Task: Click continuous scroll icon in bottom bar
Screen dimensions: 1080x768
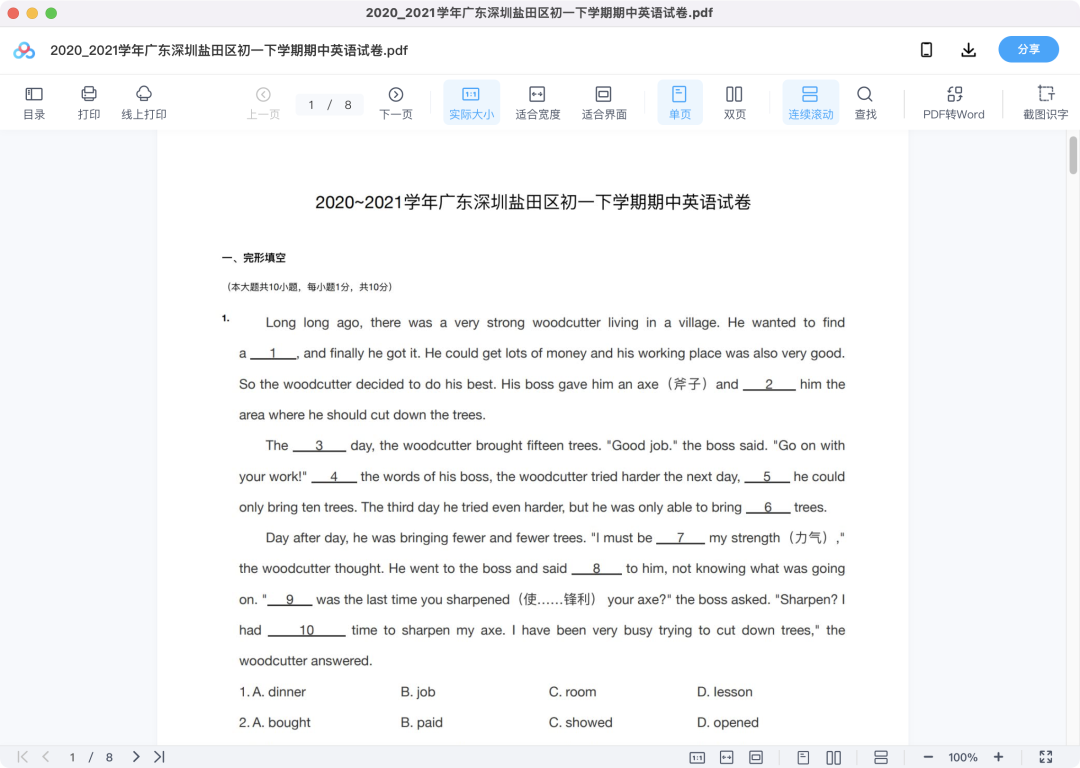Action: click(881, 758)
